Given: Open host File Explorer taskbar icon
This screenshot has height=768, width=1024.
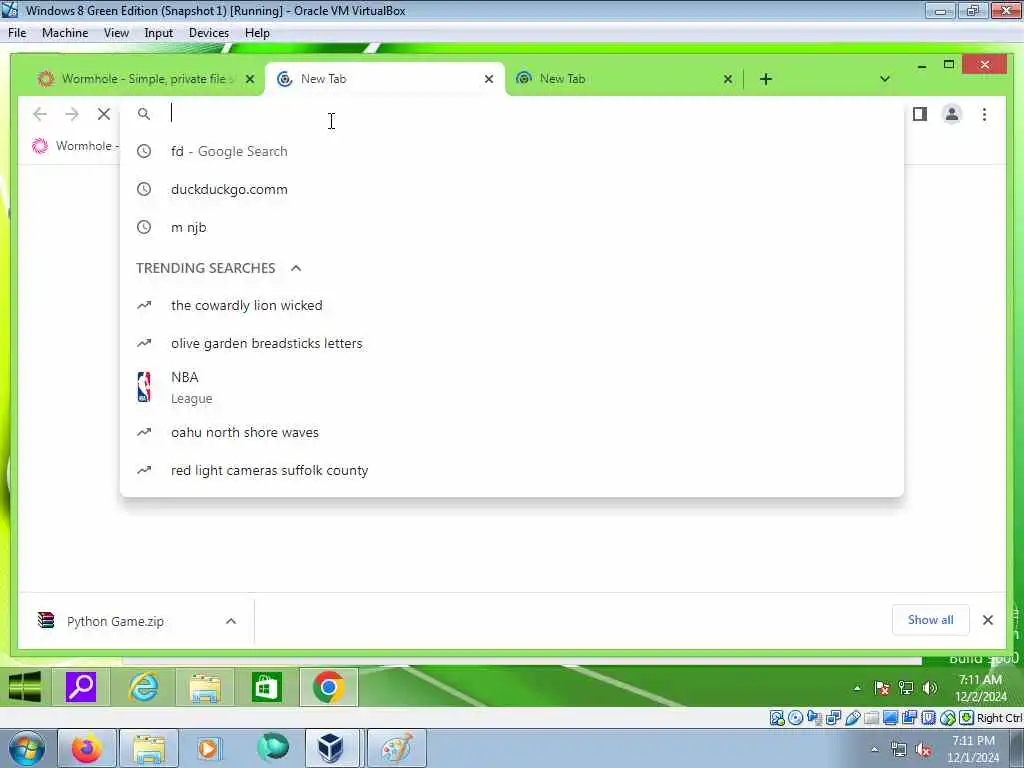Looking at the screenshot, I should click(x=149, y=748).
